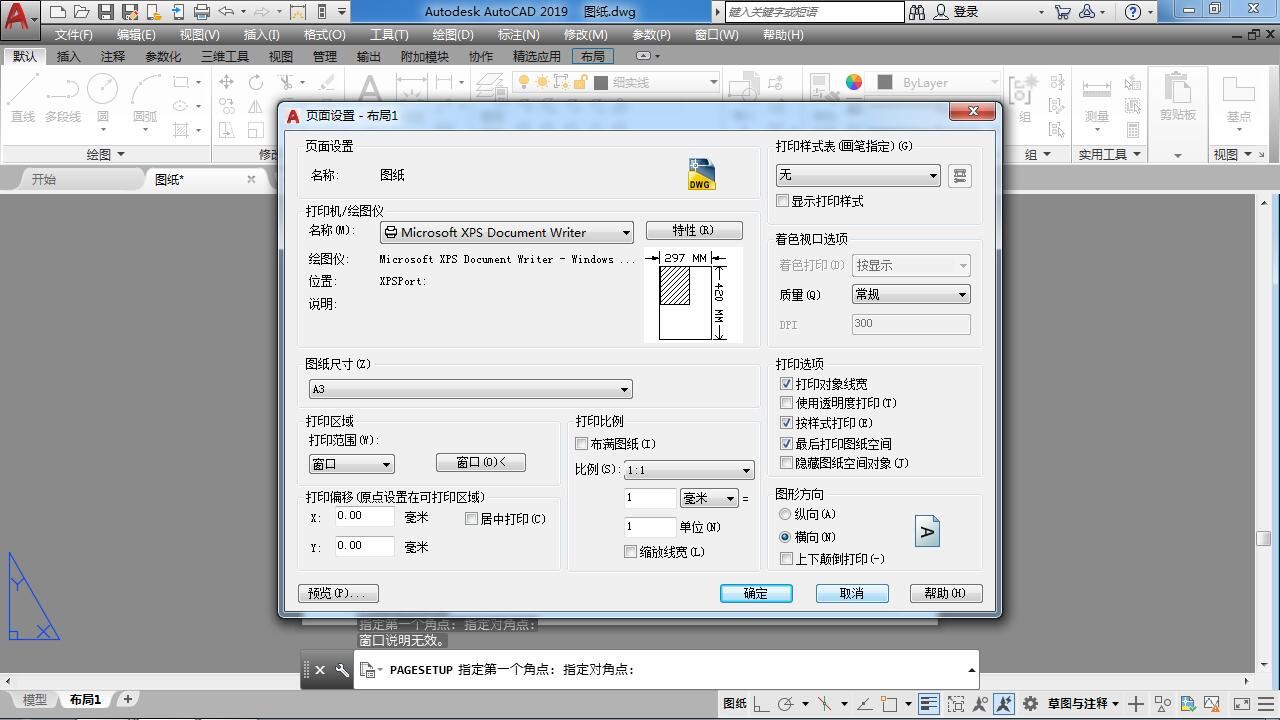Open the AutoCAD application menu logo

coord(18,18)
